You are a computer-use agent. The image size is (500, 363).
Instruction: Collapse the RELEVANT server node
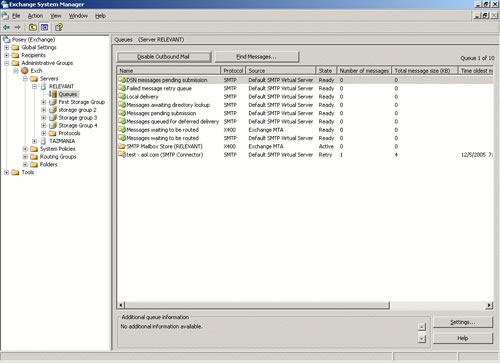[x=34, y=86]
